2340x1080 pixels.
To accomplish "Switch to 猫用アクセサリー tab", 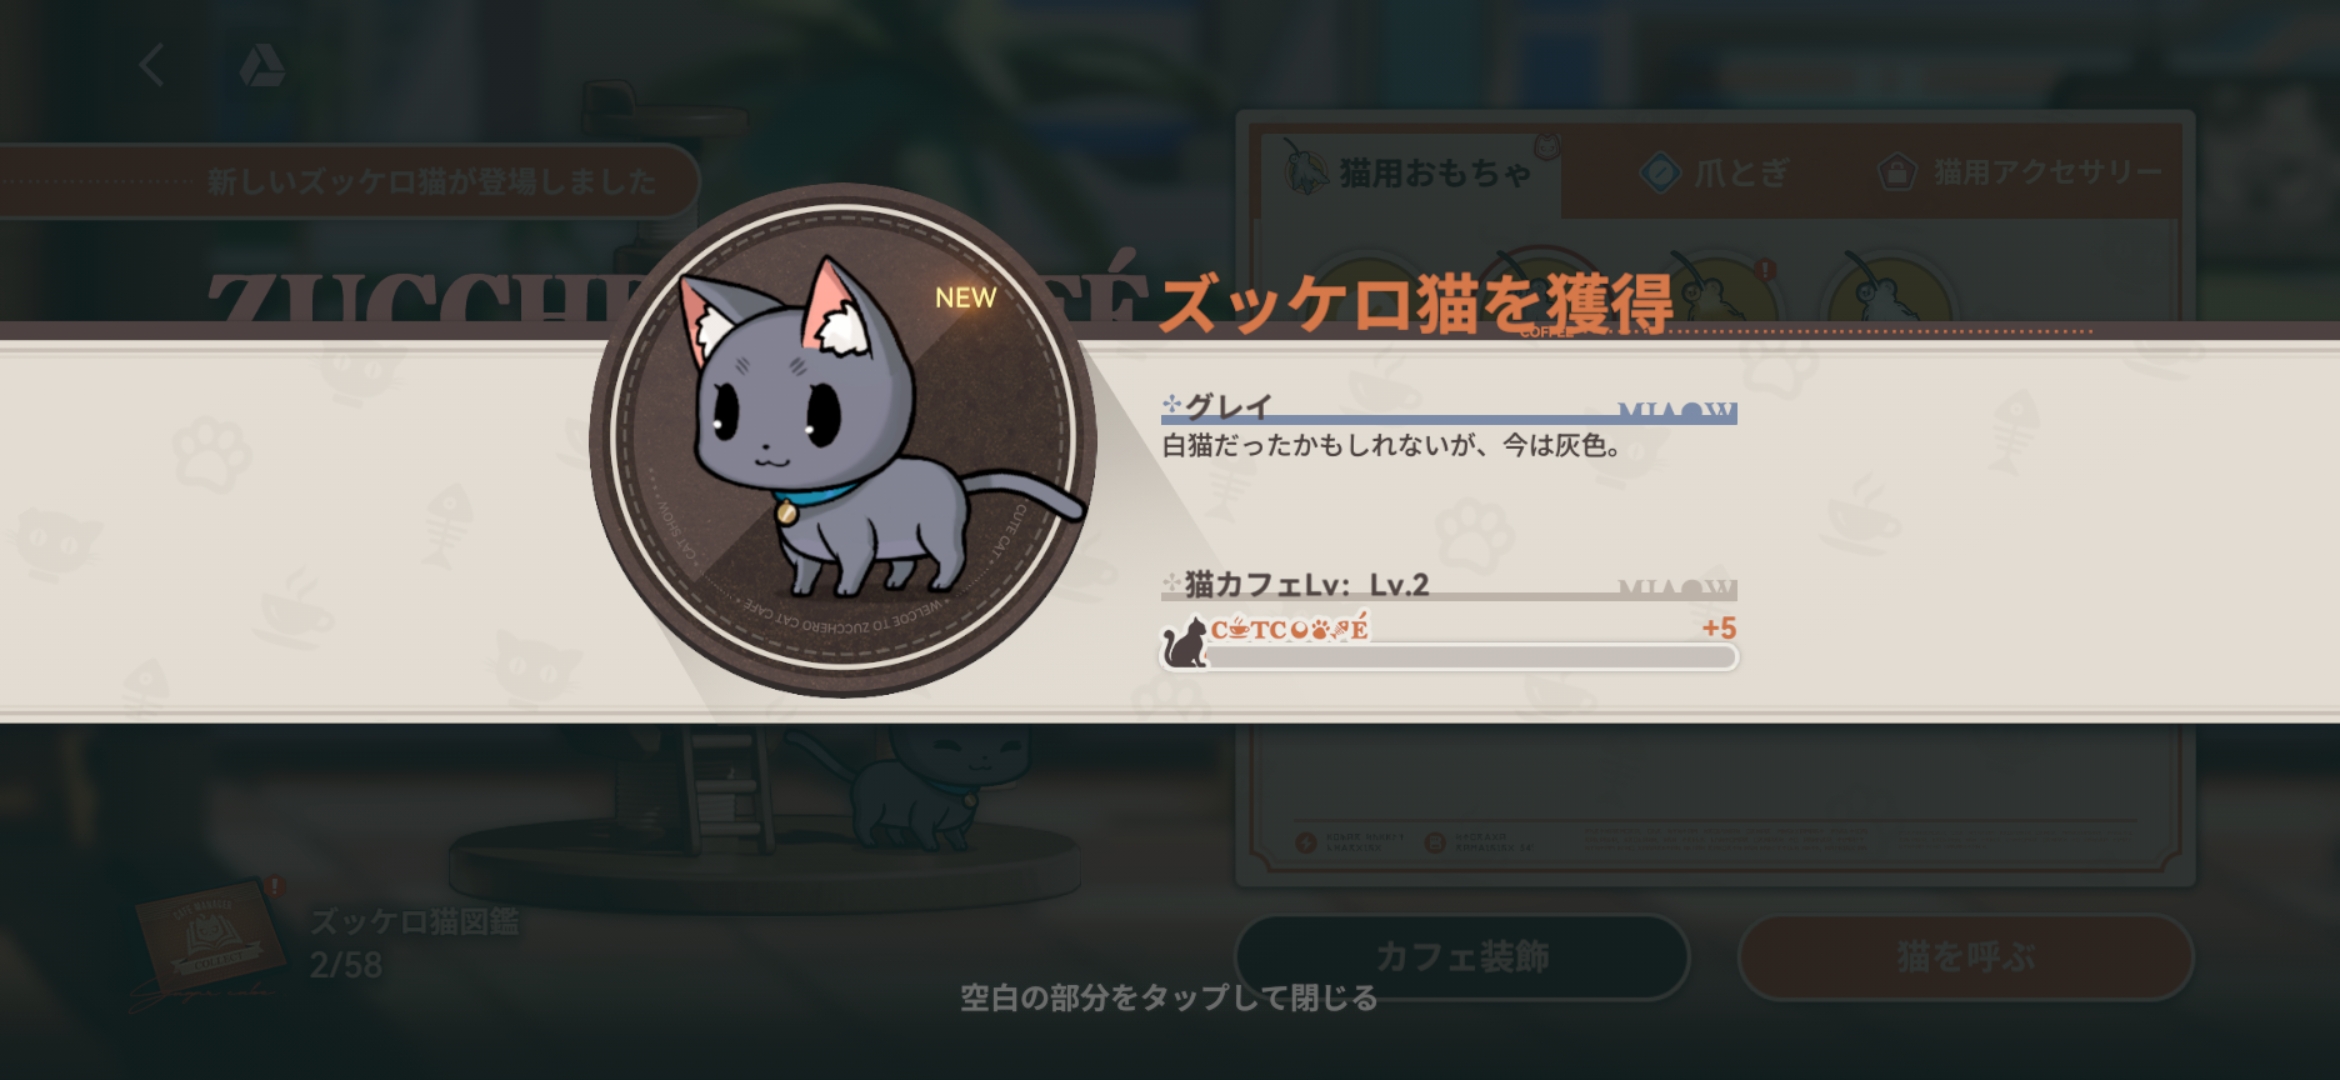I will point(2020,173).
